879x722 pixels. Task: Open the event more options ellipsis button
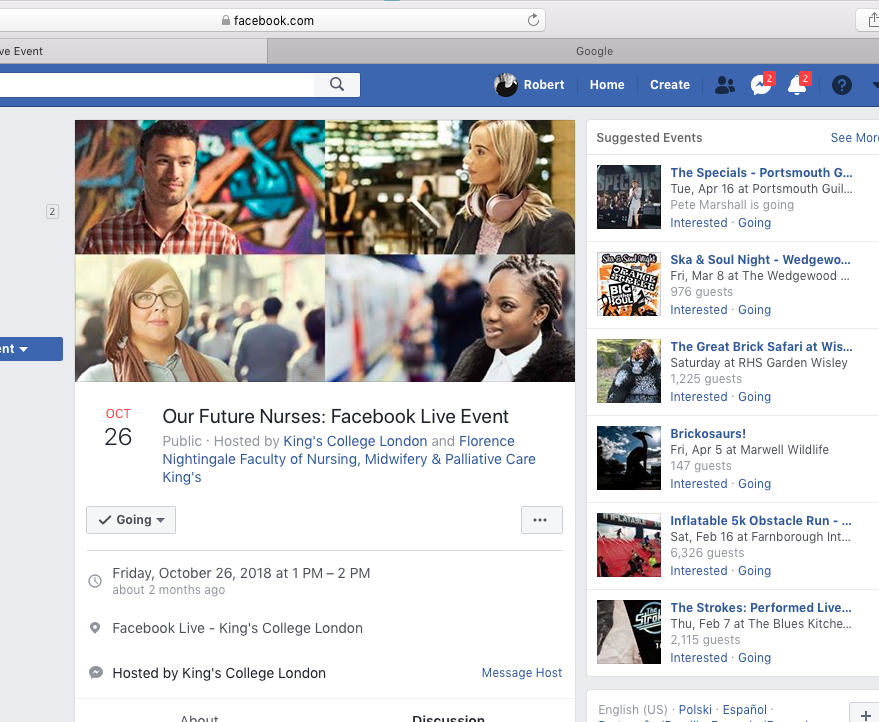tap(542, 520)
